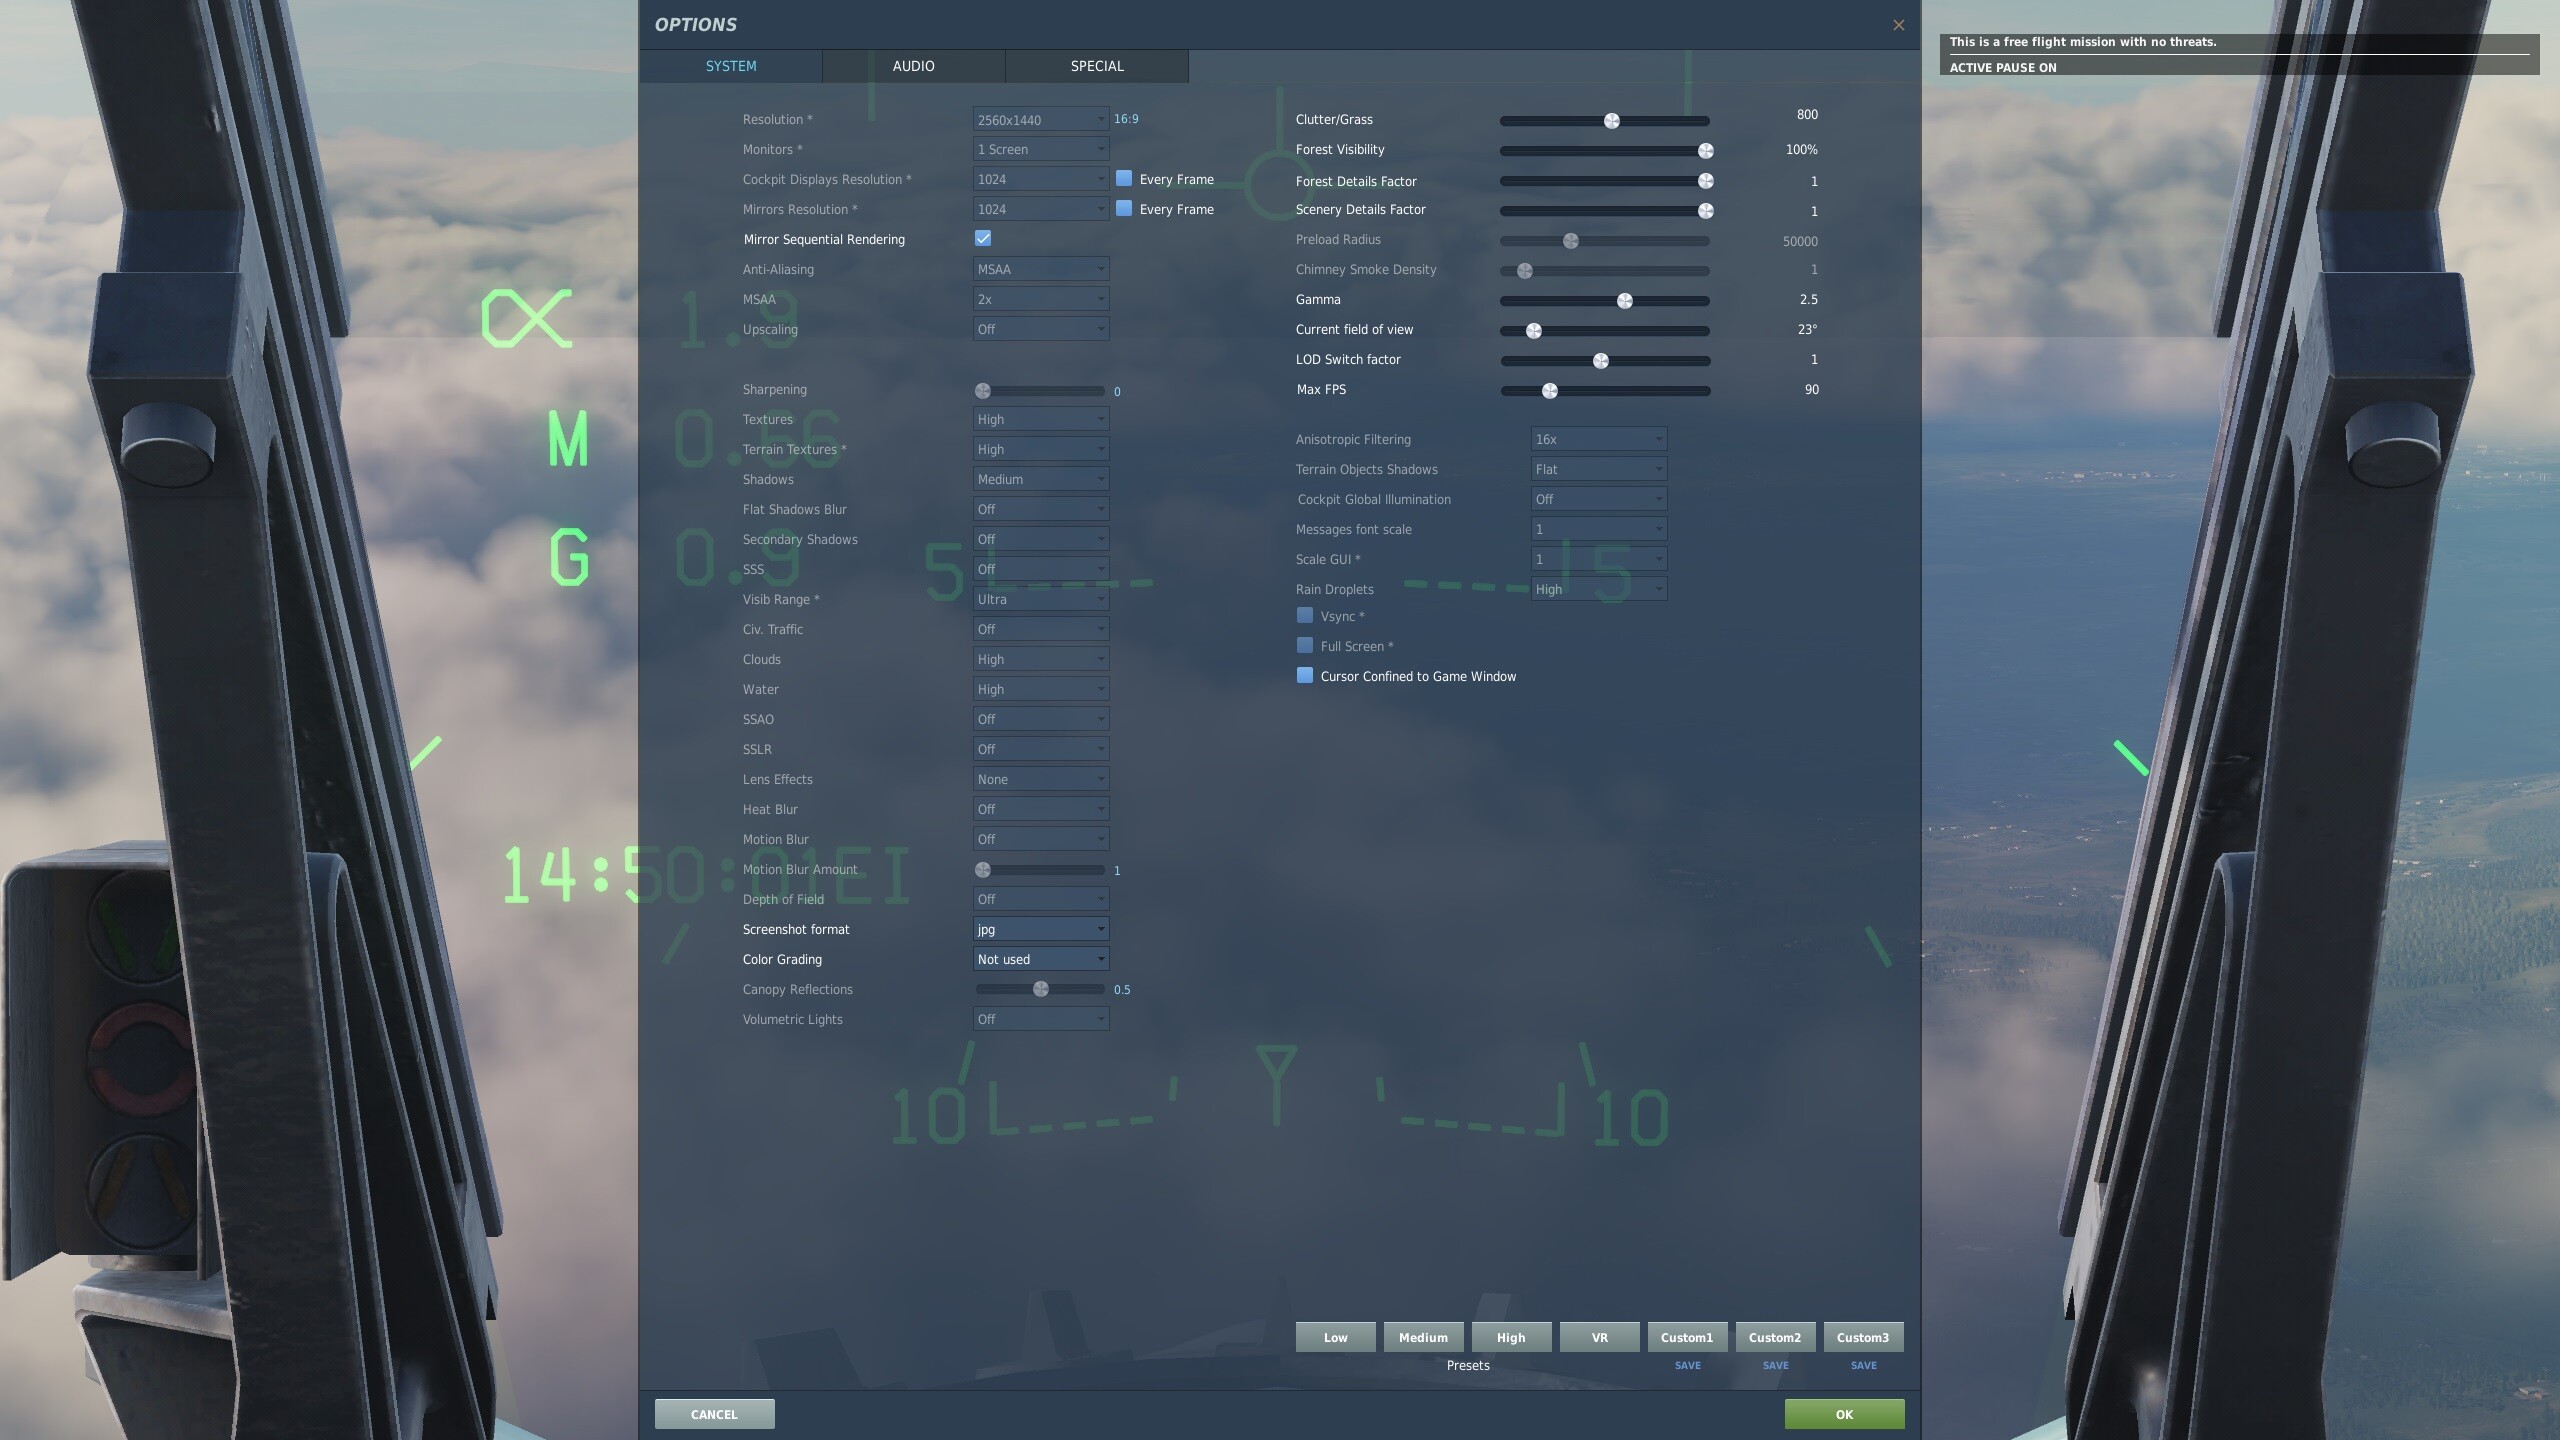Enable Cockpit Displays Every Frame checkbox
Viewport: 2560px width, 1440px height.
1124,178
